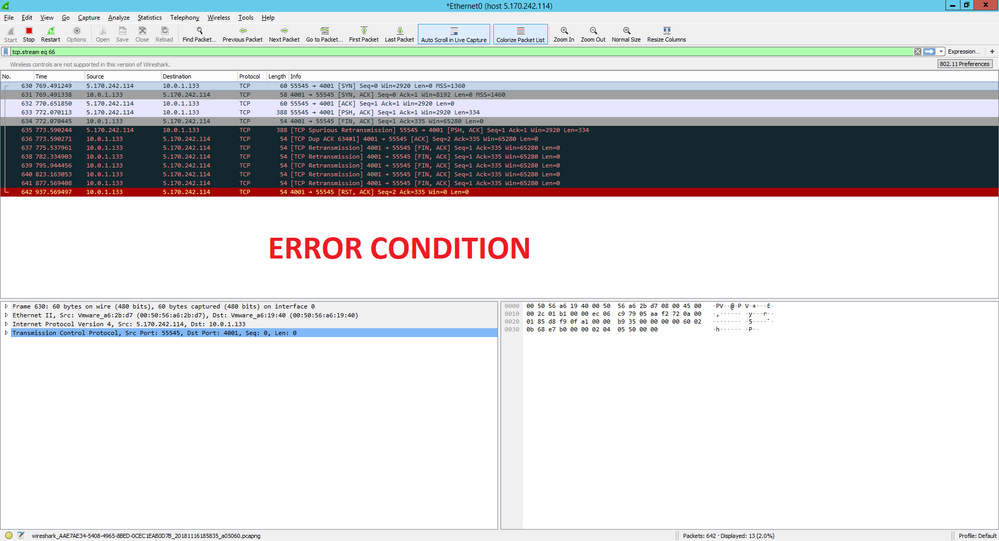Open the Capture menu
The width and height of the screenshot is (999, 541).
pyautogui.click(x=89, y=18)
